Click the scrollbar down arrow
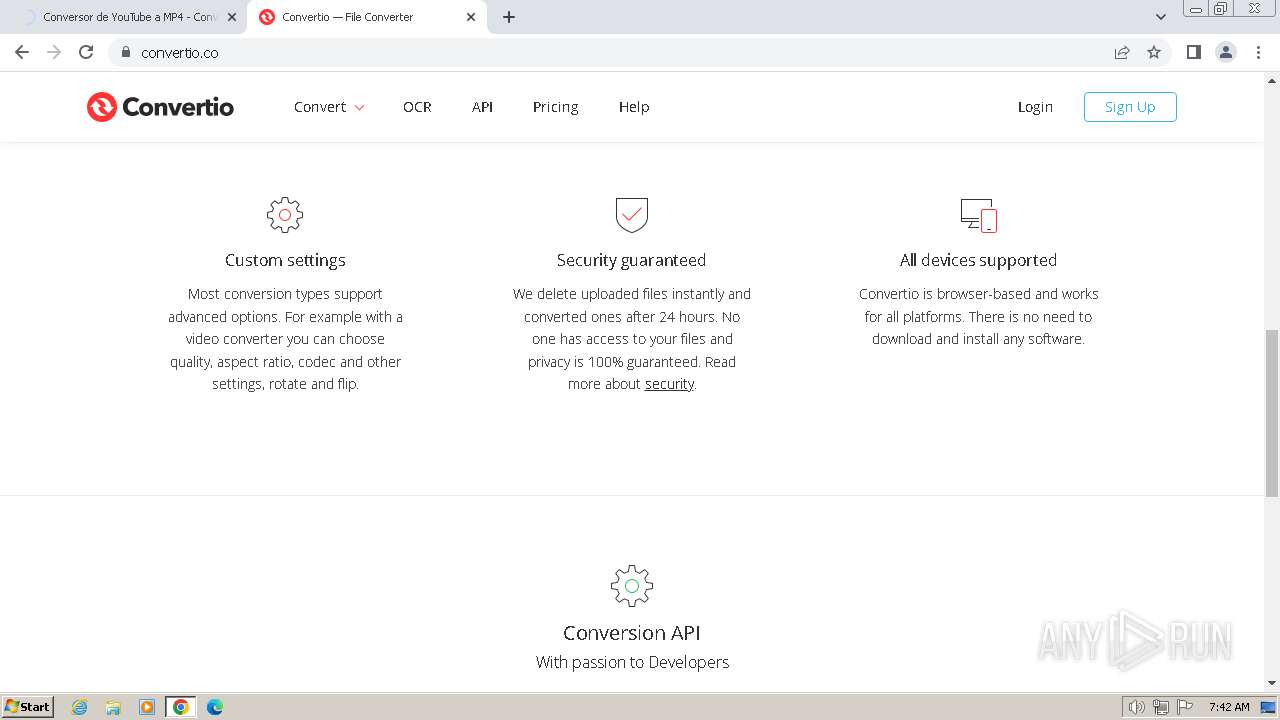The image size is (1280, 720). click(1272, 683)
